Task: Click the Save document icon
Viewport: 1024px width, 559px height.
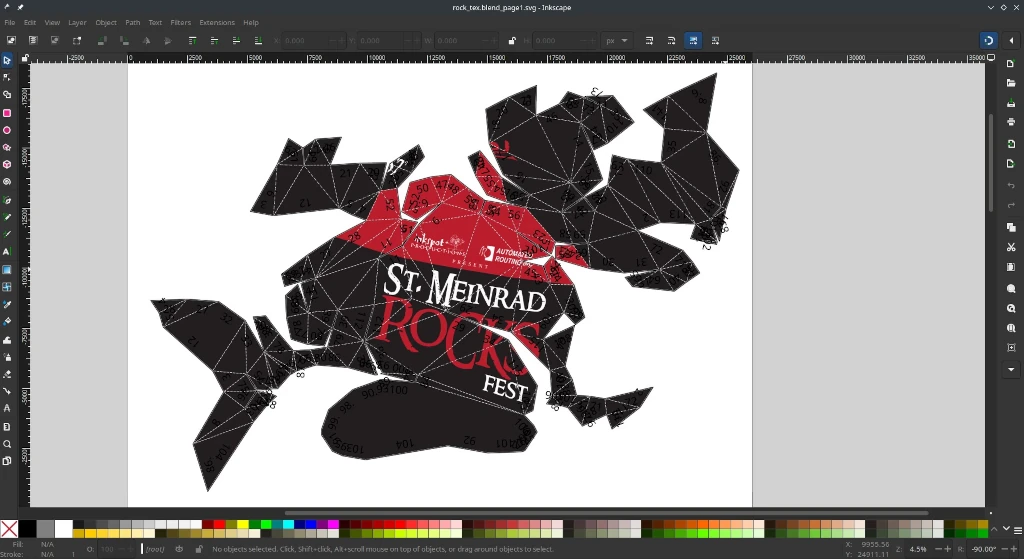Action: (x=1011, y=103)
